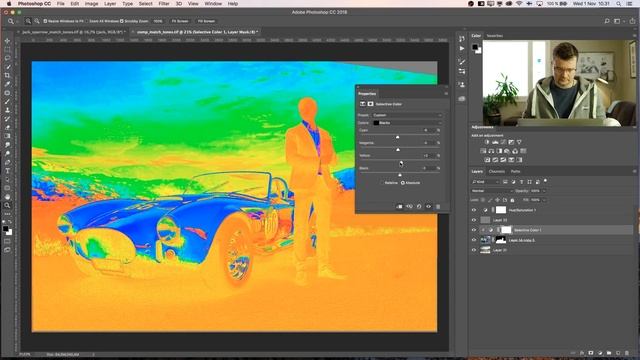Screen dimensions: 640x360
Task: Click the Zoom In option icon
Action: pos(28,21)
